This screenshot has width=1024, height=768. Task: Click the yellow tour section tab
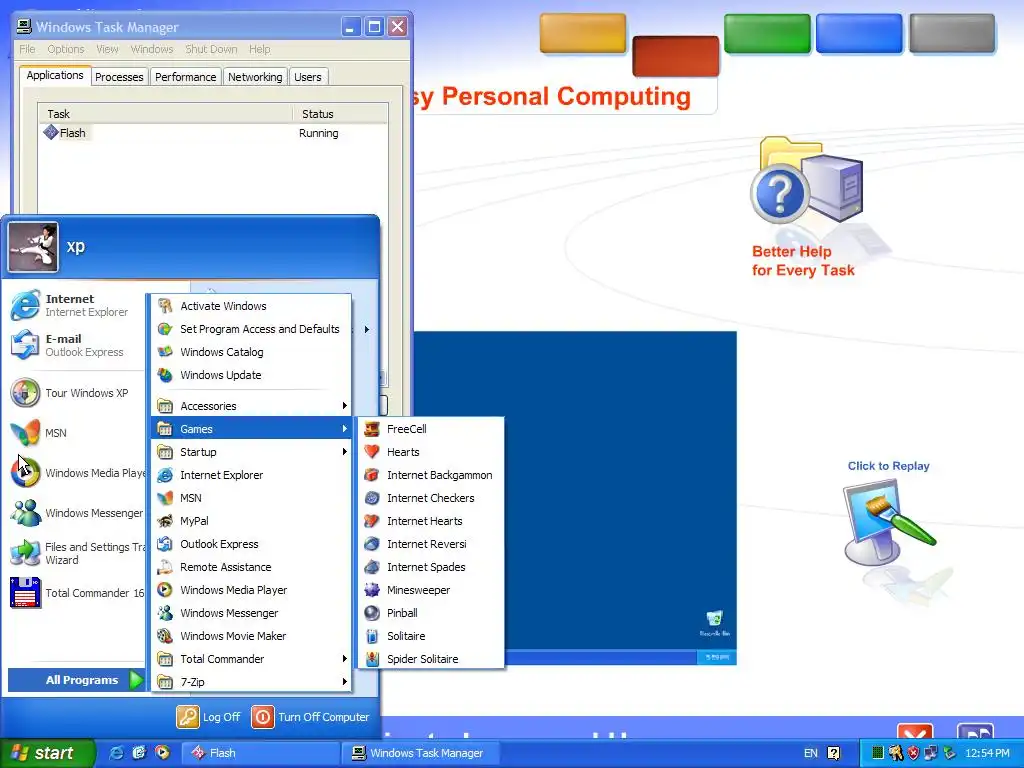click(x=583, y=33)
